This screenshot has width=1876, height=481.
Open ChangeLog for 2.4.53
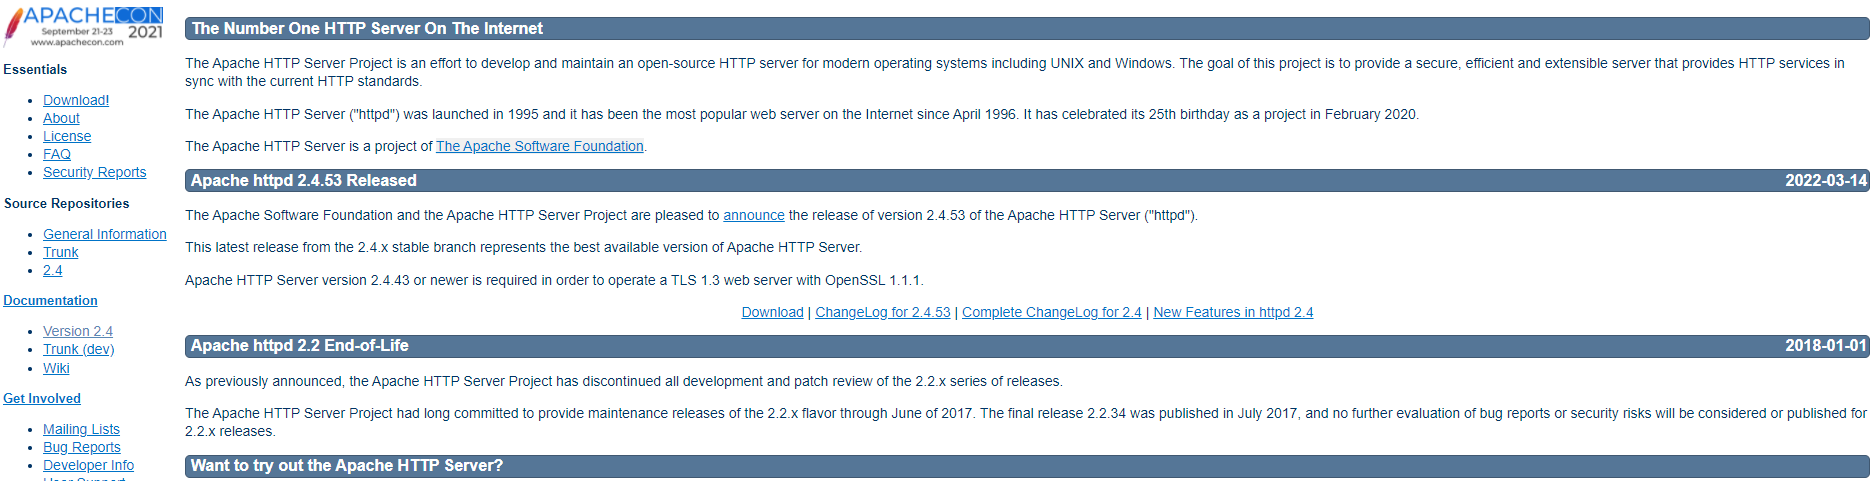883,312
